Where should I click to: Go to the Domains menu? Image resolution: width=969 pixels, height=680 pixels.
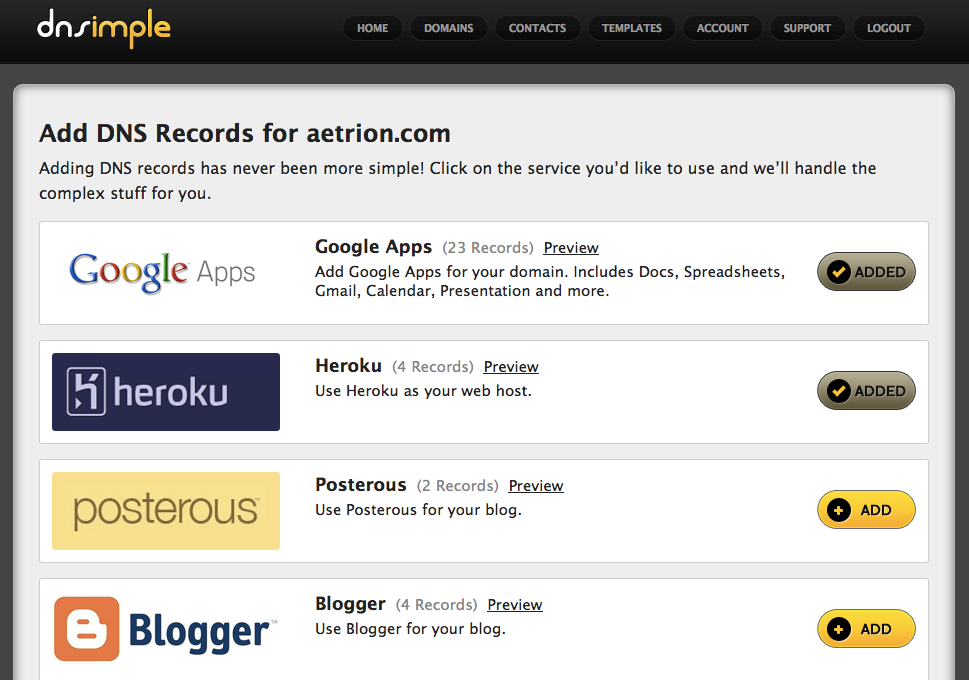coord(449,28)
